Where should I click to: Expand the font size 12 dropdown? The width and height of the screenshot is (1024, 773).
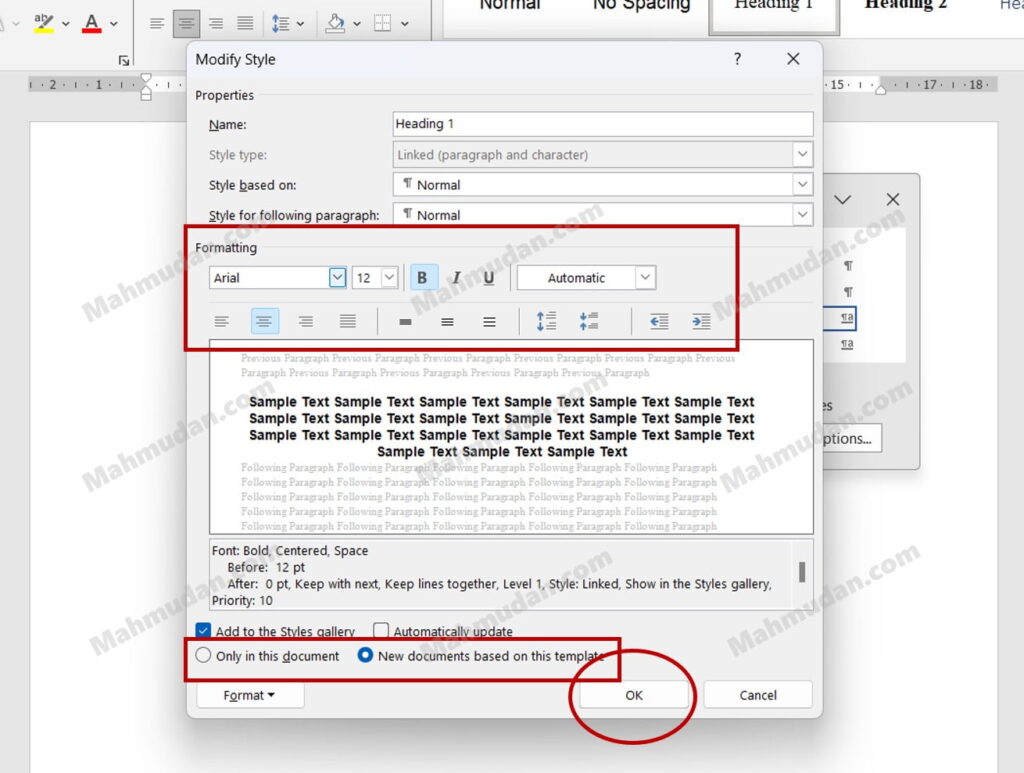pyautogui.click(x=389, y=278)
